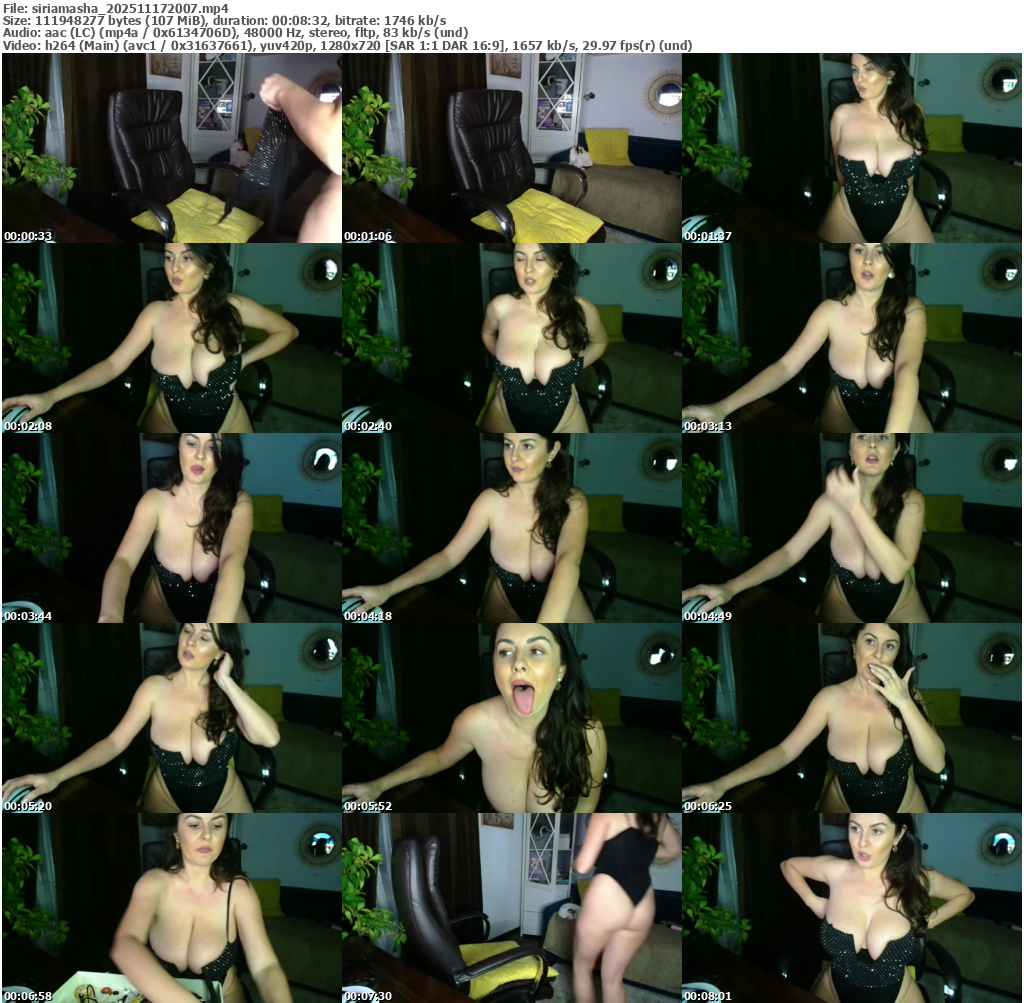Select the thumbnail frame stamped 00:02:40
Screen dimensions: 1024x1003
512,338
